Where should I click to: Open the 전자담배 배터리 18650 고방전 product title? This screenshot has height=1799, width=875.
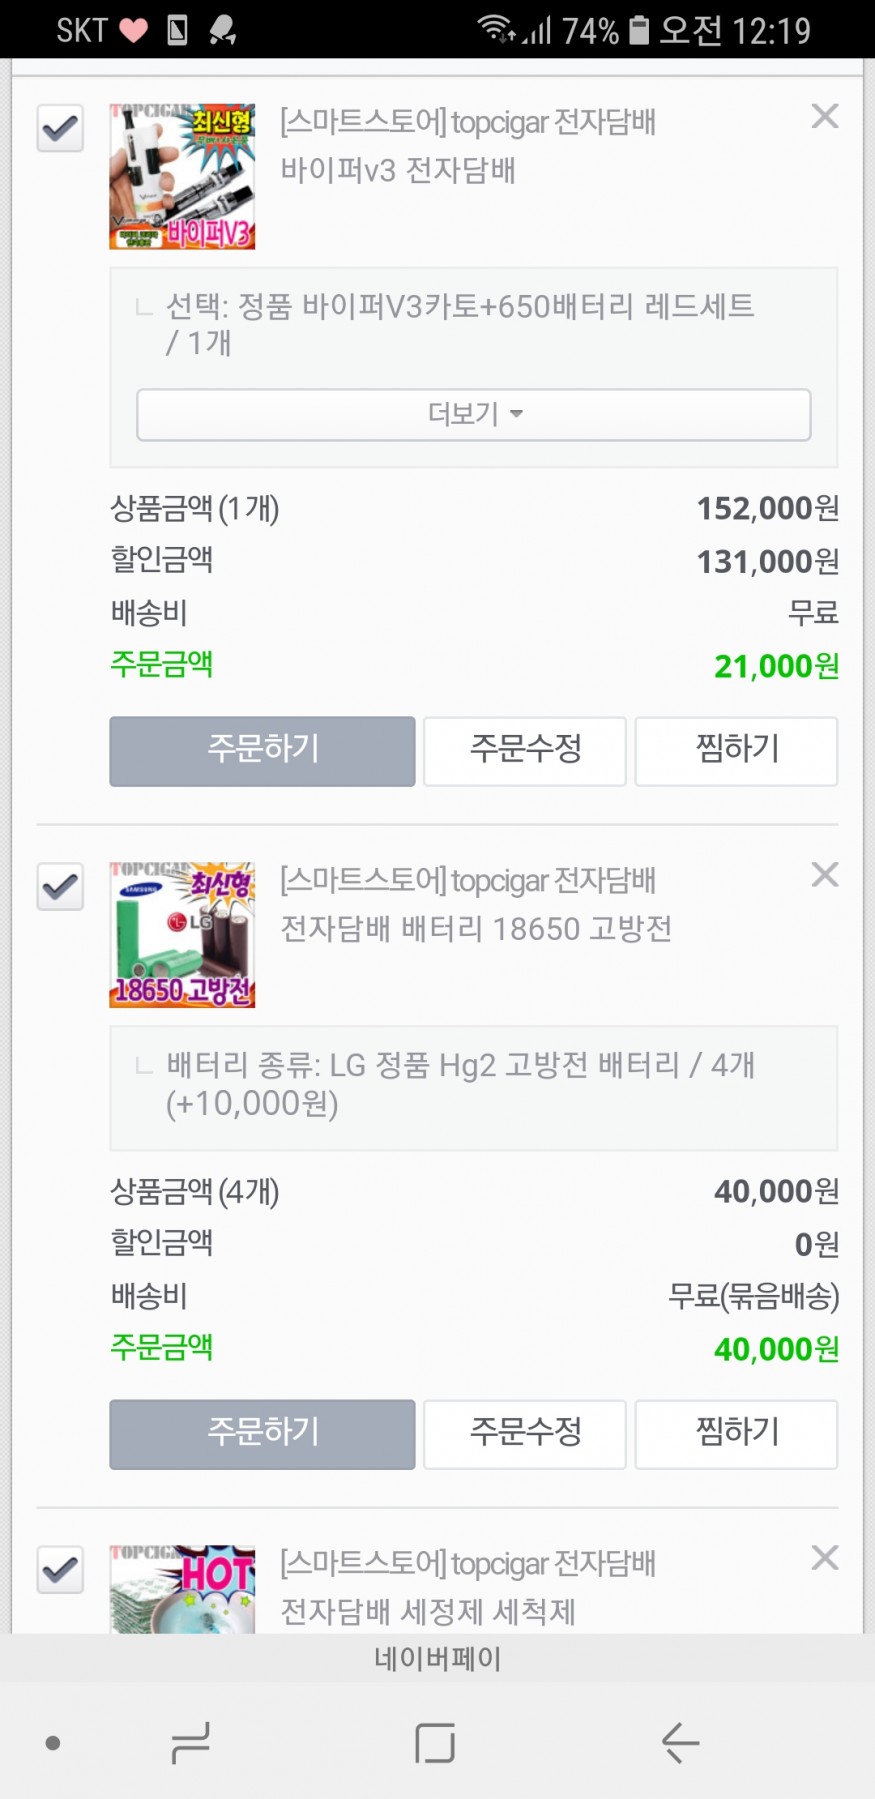coord(476,929)
